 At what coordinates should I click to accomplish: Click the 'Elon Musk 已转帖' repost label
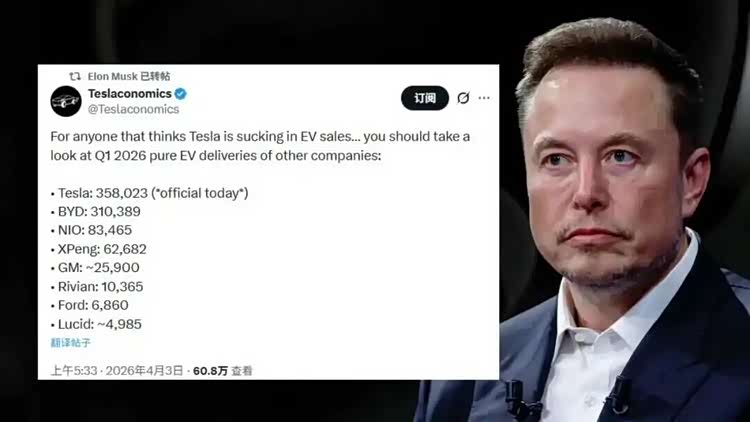129,77
